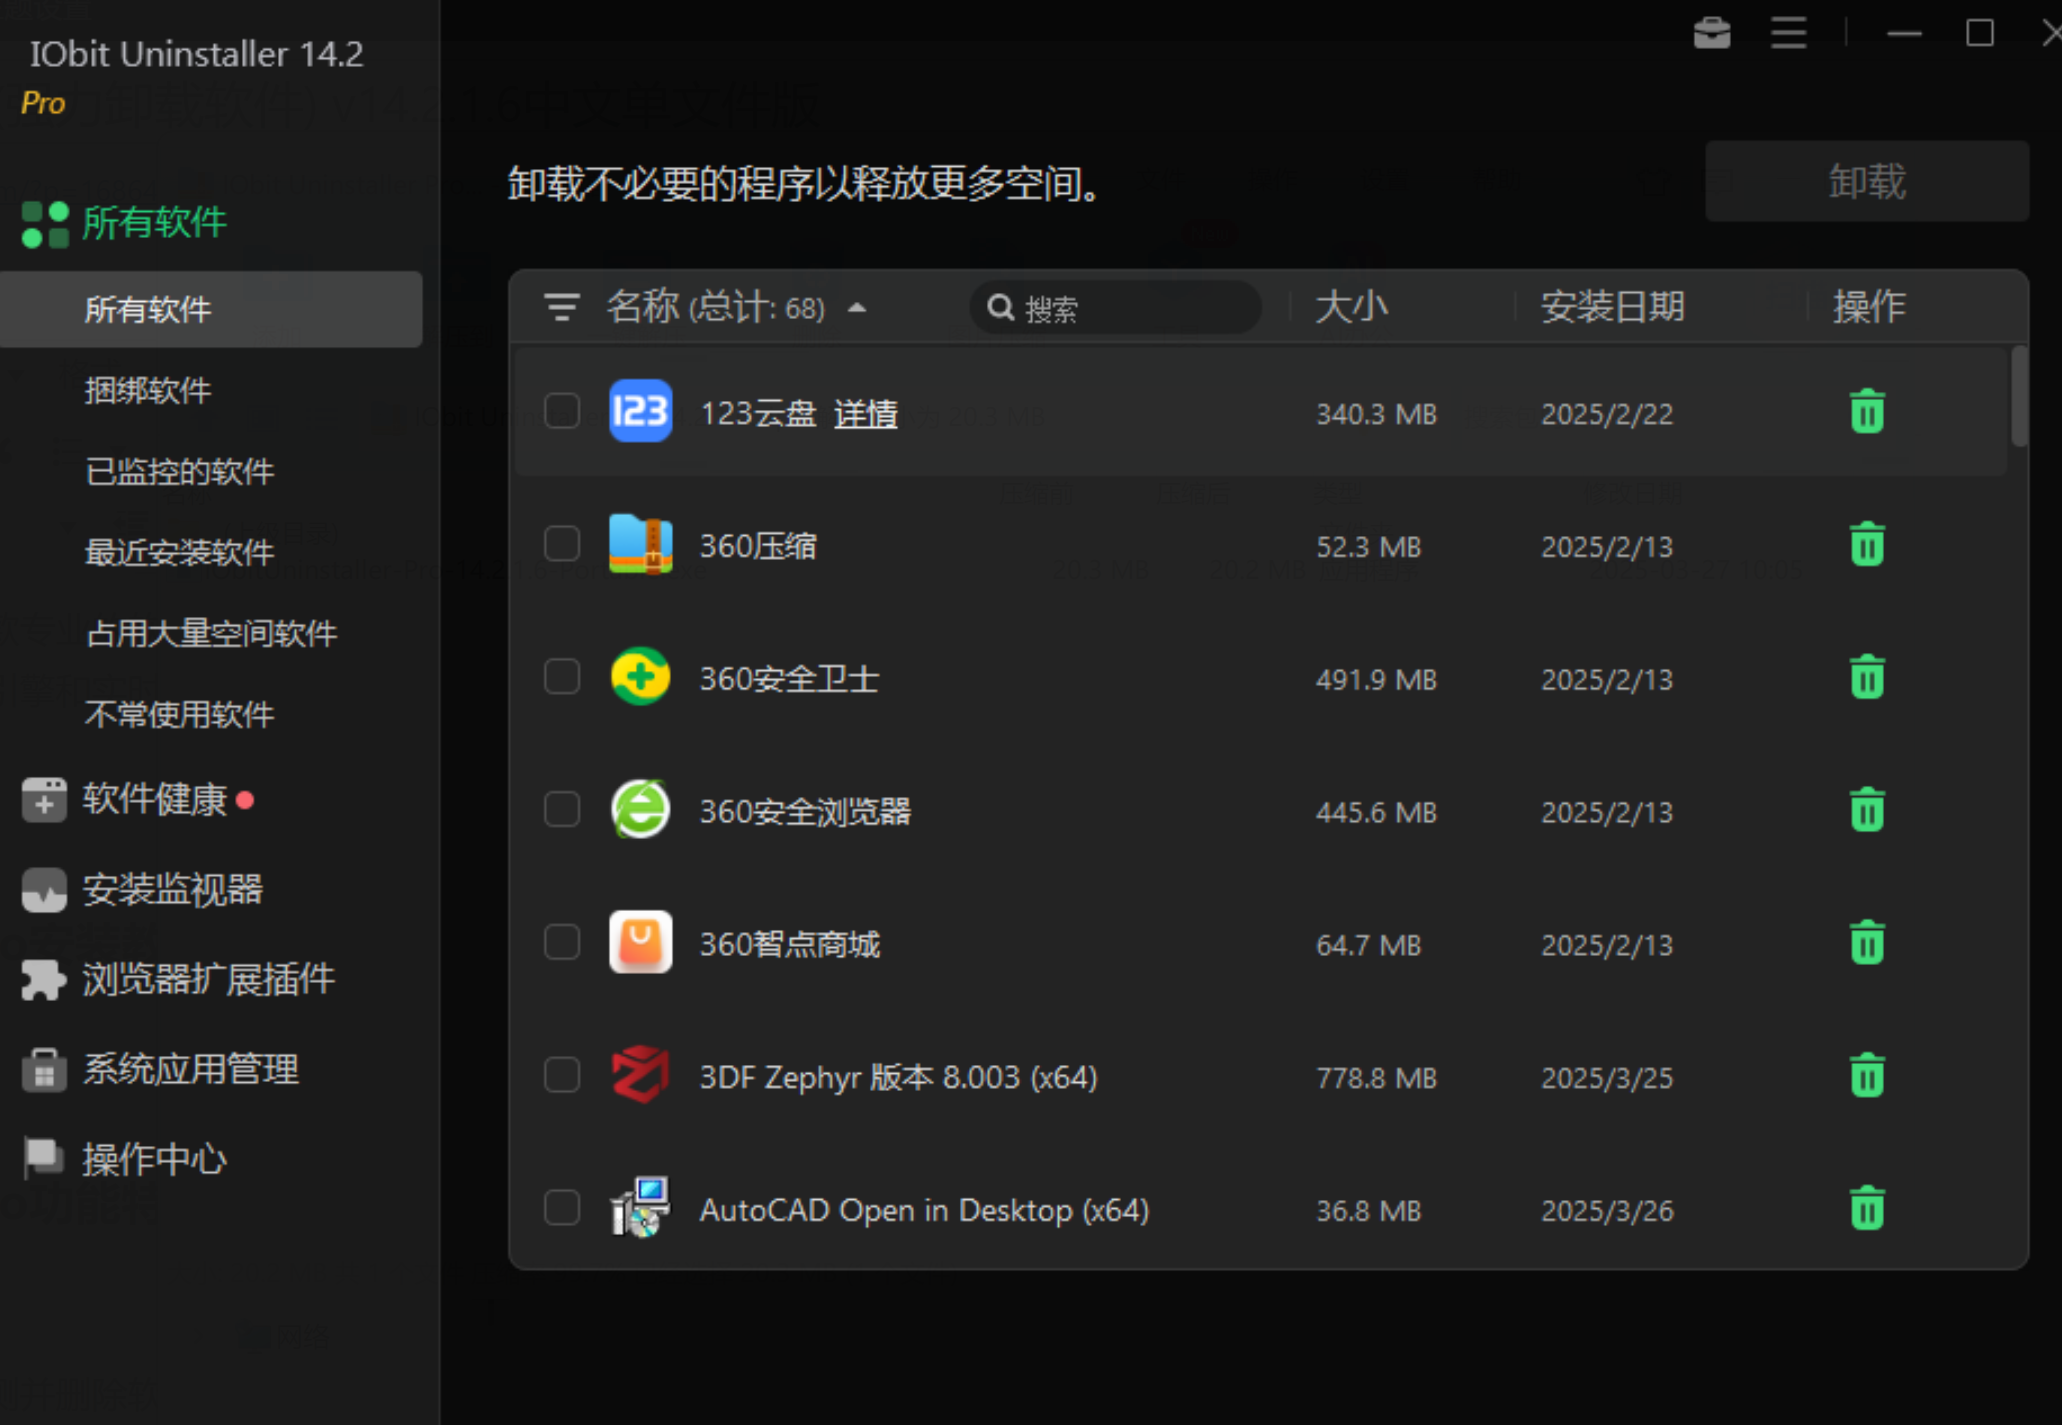This screenshot has width=2062, height=1425.
Task: Click the 操作 column header
Action: (1869, 307)
